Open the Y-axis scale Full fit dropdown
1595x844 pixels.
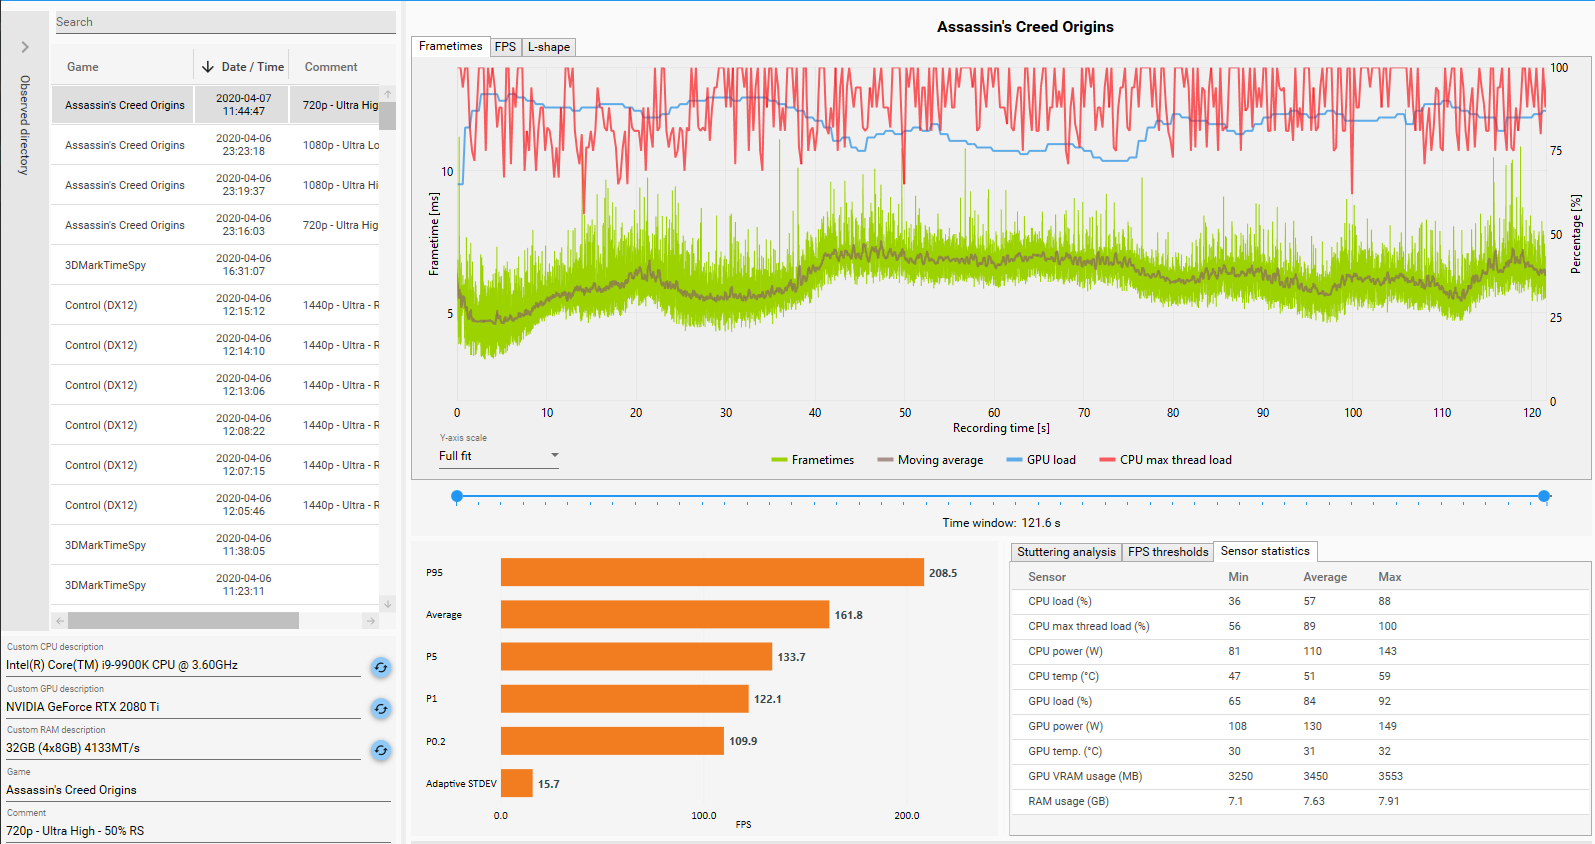(499, 456)
